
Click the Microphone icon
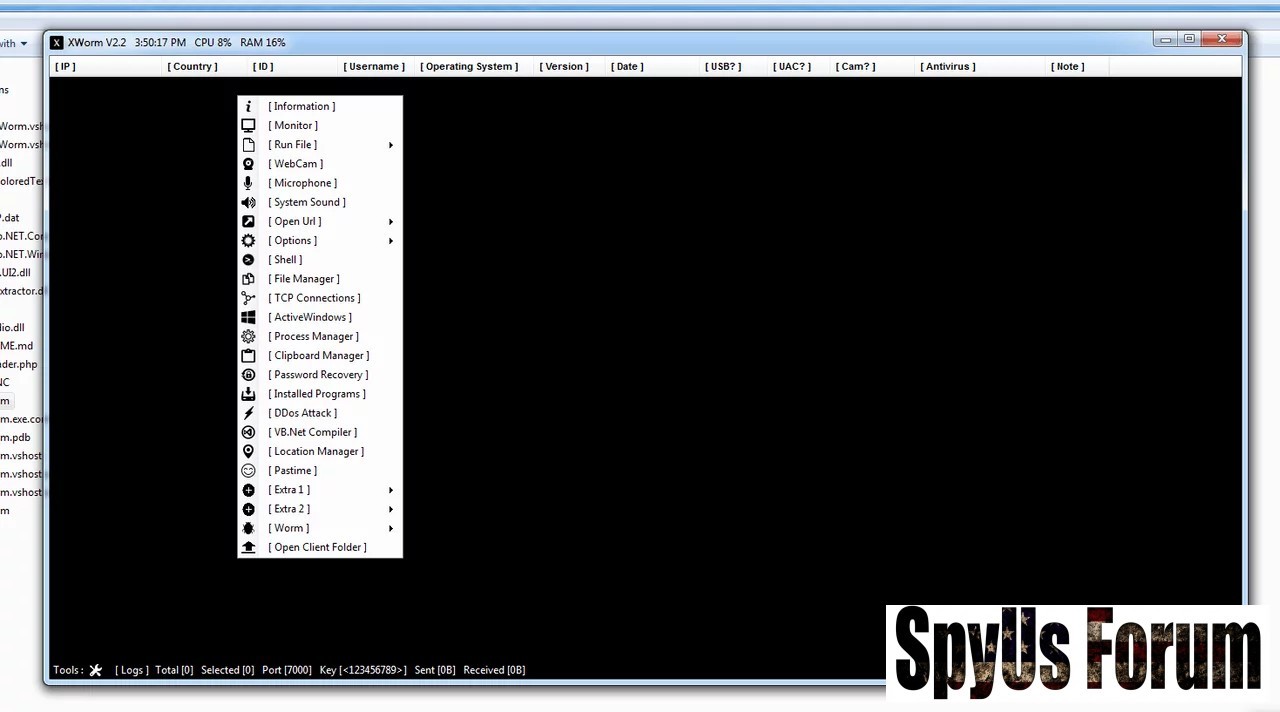point(248,183)
